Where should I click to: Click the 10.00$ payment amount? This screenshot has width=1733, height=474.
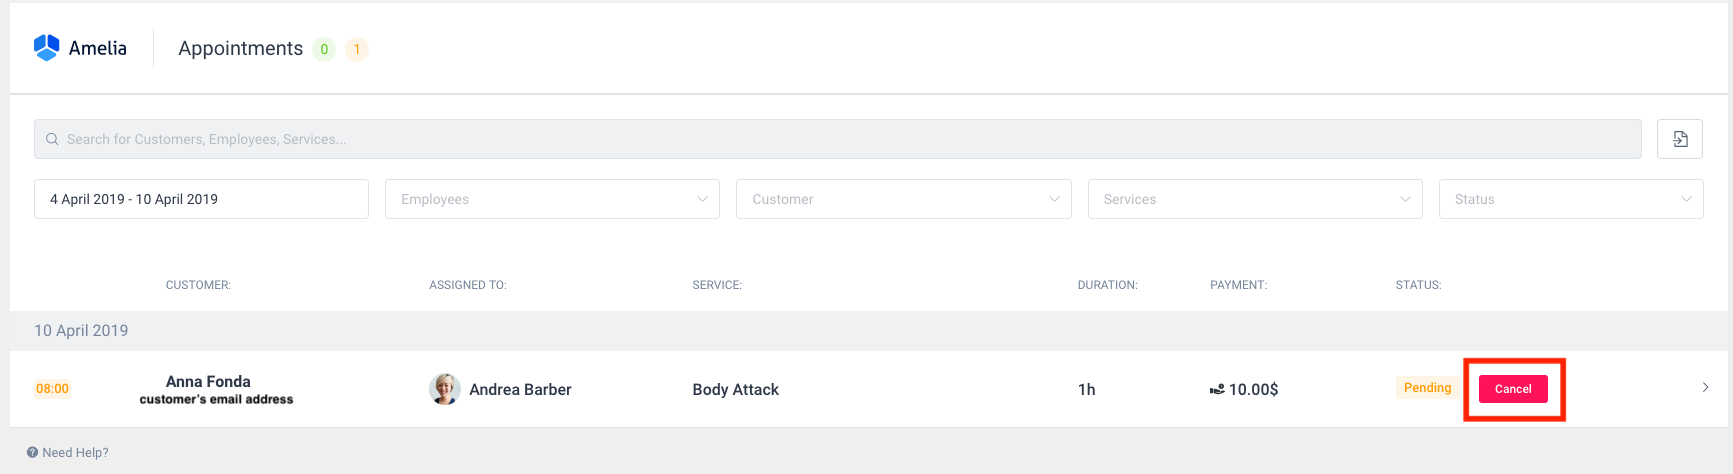[x=1253, y=389]
